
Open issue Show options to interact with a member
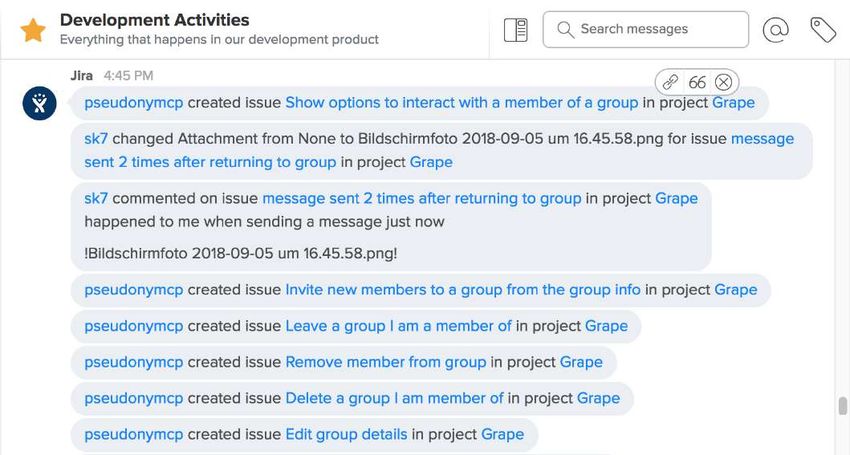462,102
